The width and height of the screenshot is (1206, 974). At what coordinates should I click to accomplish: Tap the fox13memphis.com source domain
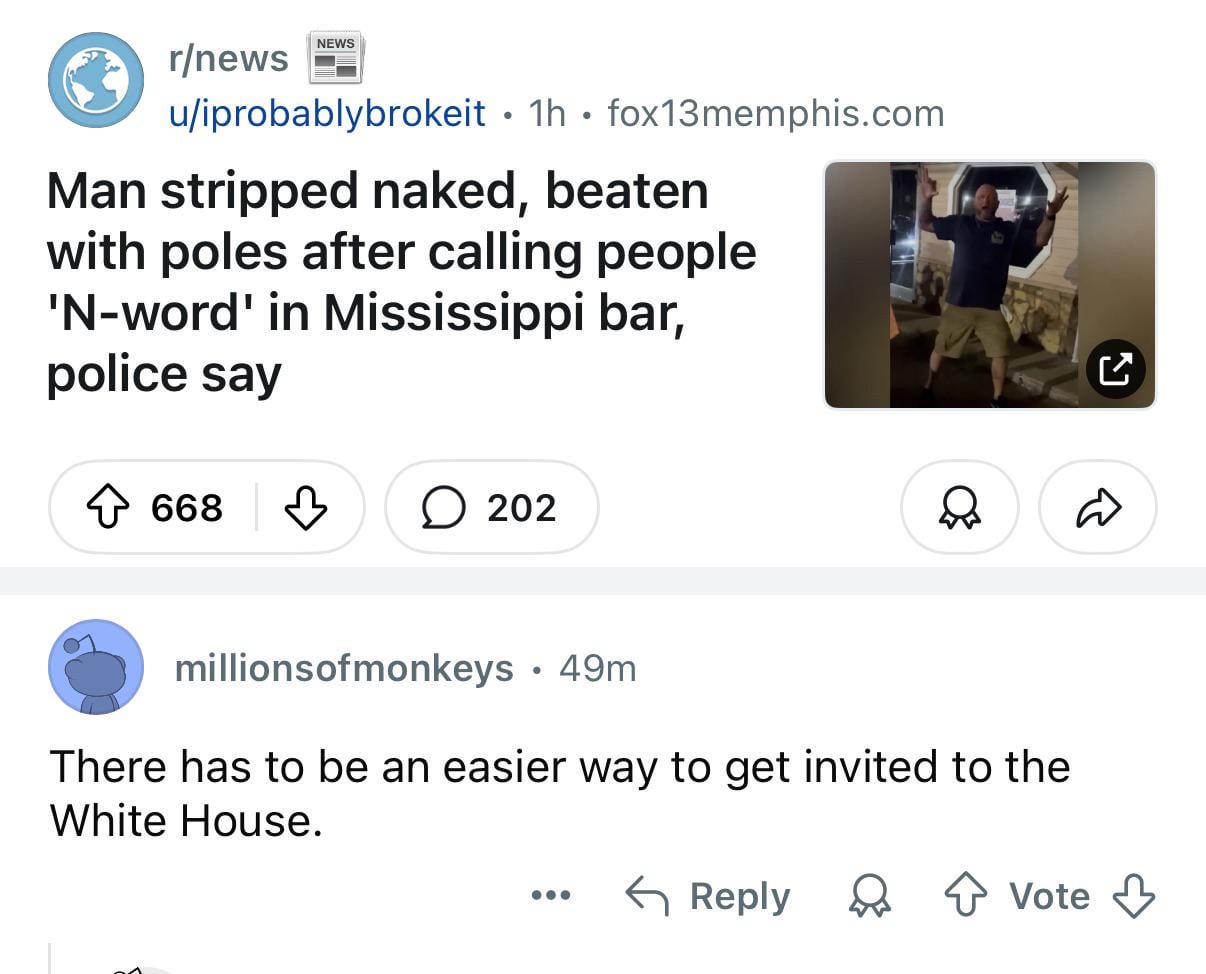[x=776, y=113]
